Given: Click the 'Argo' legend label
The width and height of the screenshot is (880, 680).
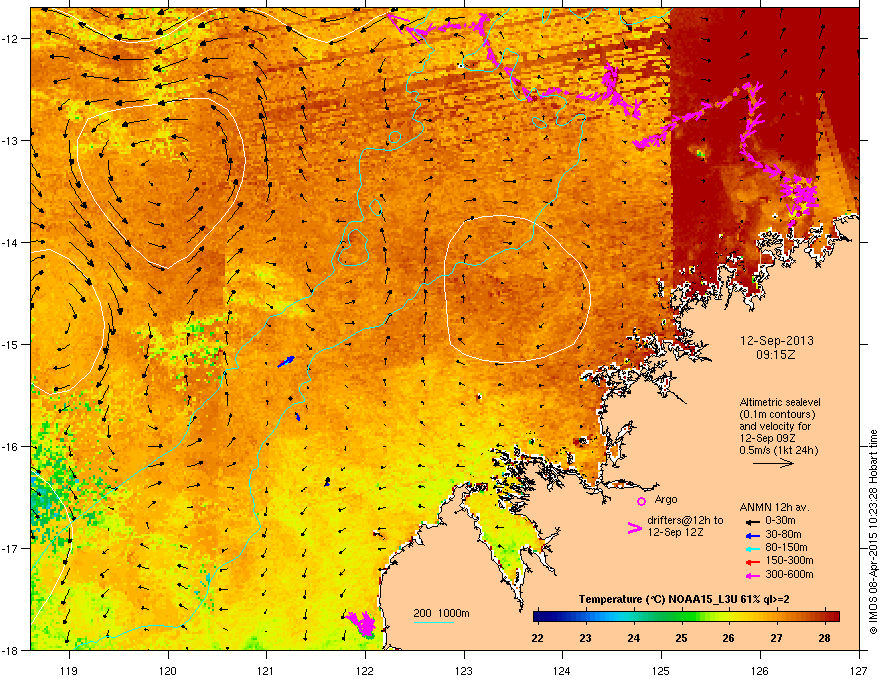Looking at the screenshot, I should pyautogui.click(x=666, y=500).
